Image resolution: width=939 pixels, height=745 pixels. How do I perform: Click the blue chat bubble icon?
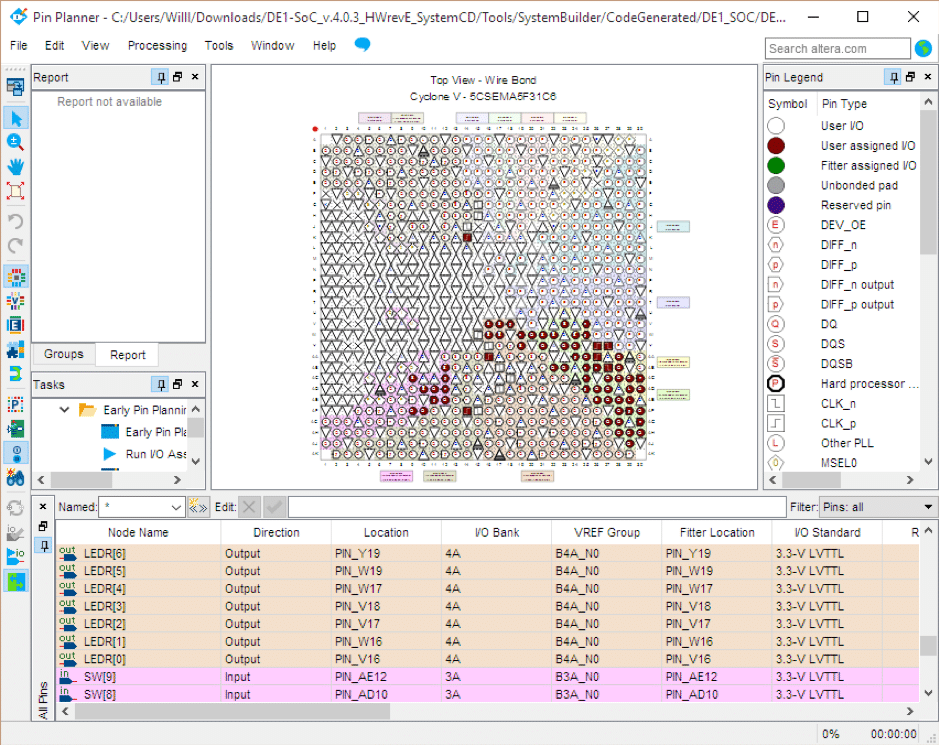362,45
